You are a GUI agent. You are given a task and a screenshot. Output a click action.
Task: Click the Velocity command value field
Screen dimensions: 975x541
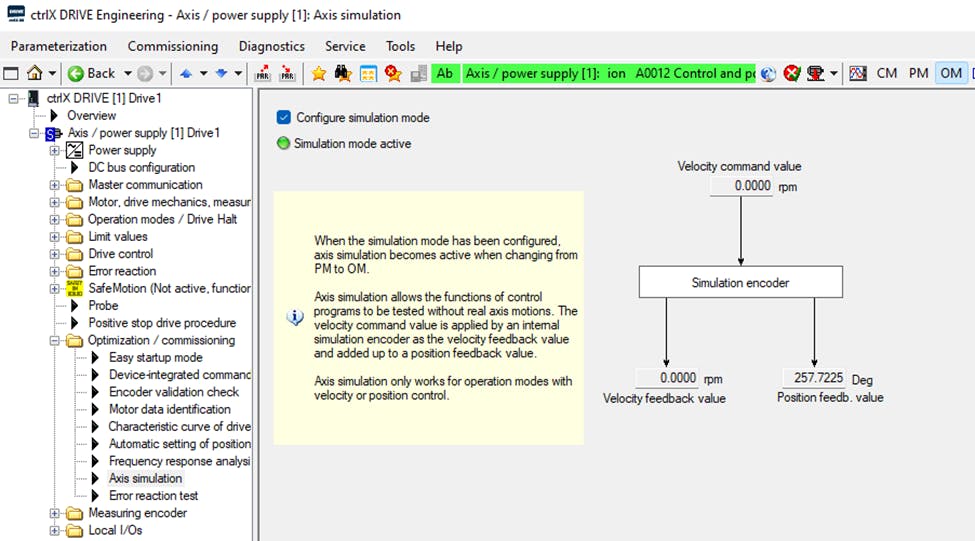(x=741, y=186)
